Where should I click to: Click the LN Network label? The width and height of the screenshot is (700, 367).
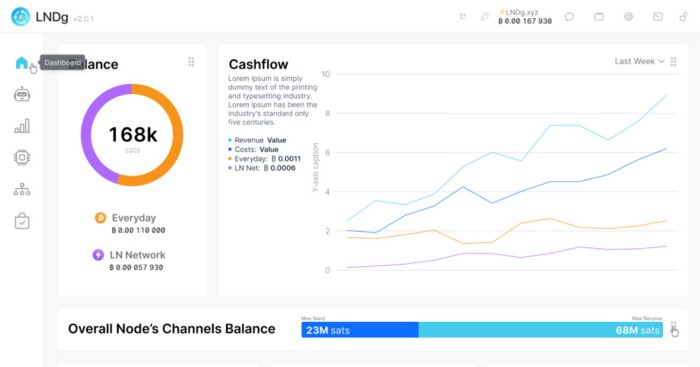tap(138, 255)
